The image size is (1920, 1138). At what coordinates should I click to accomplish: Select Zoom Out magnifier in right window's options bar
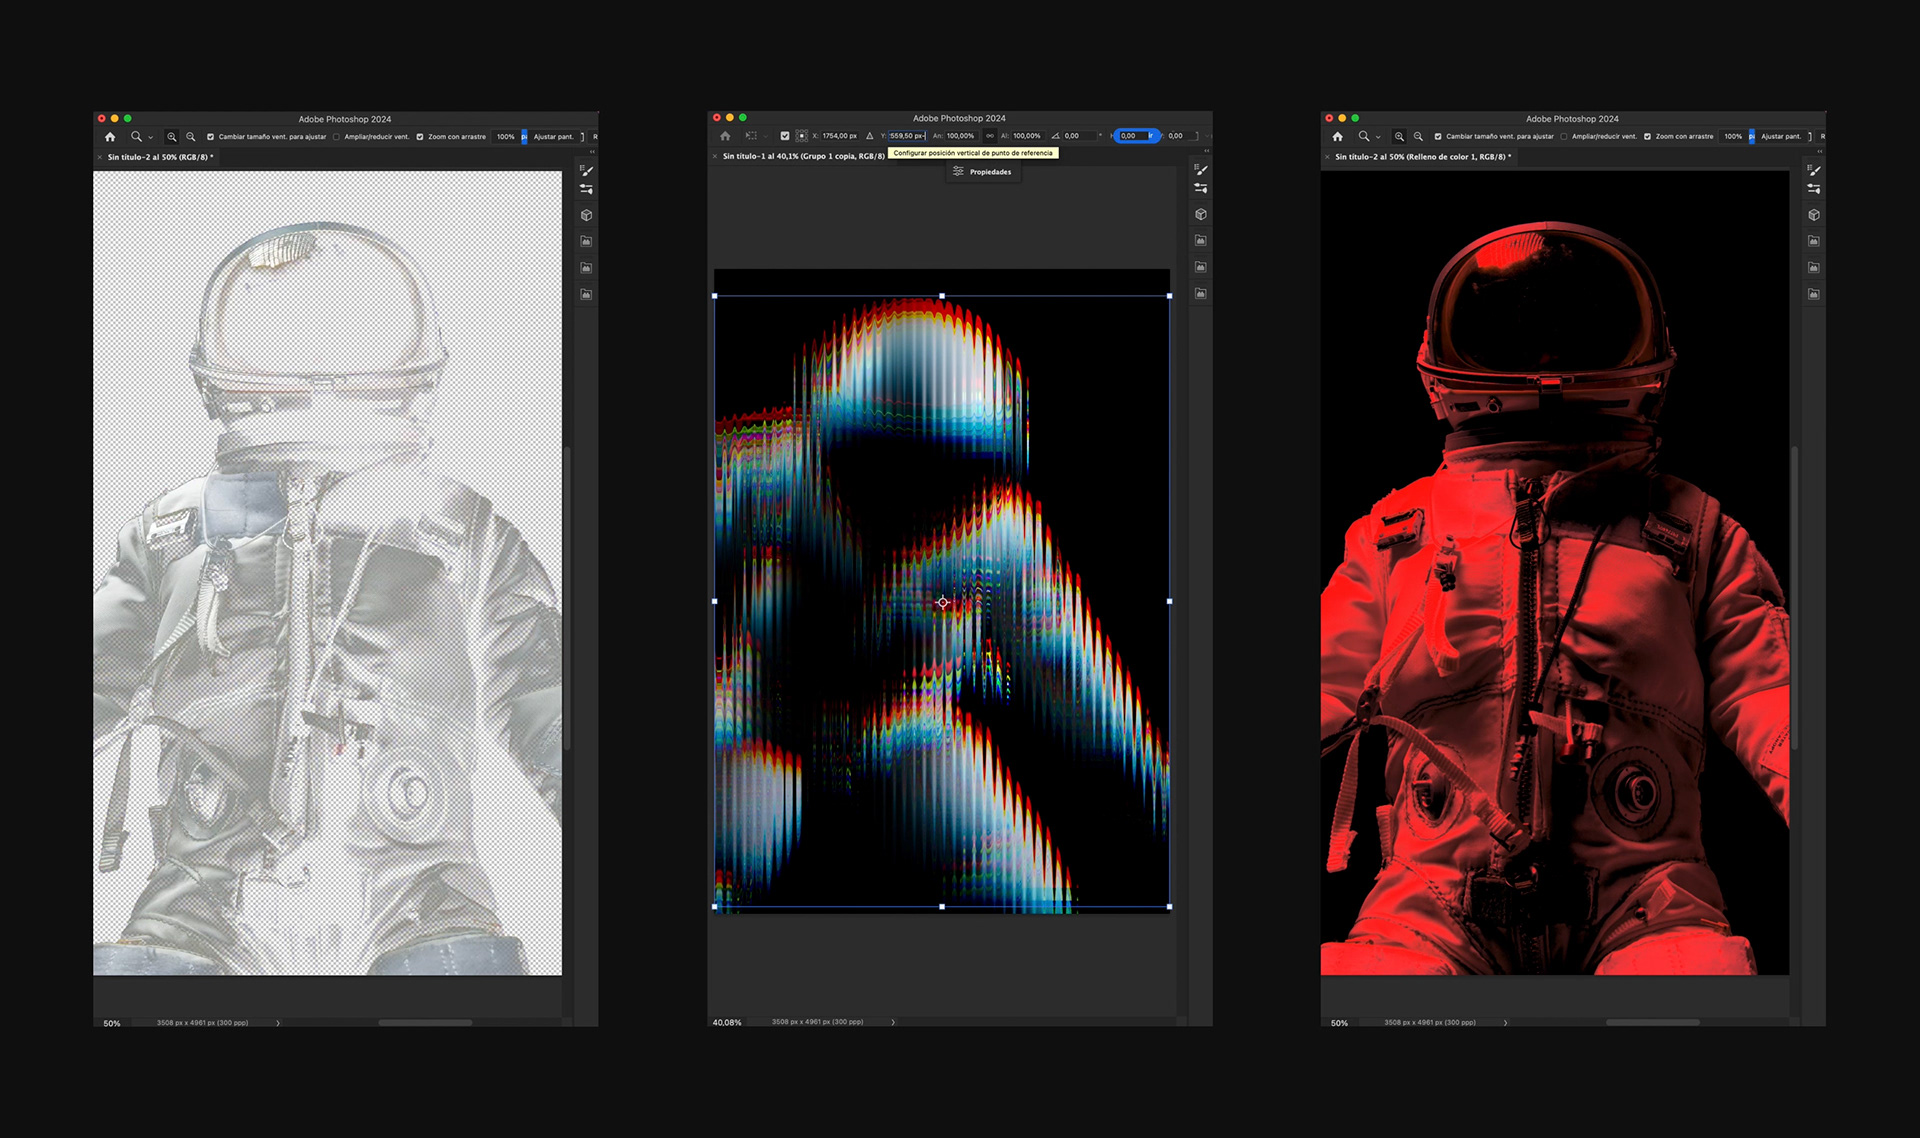(x=1418, y=137)
